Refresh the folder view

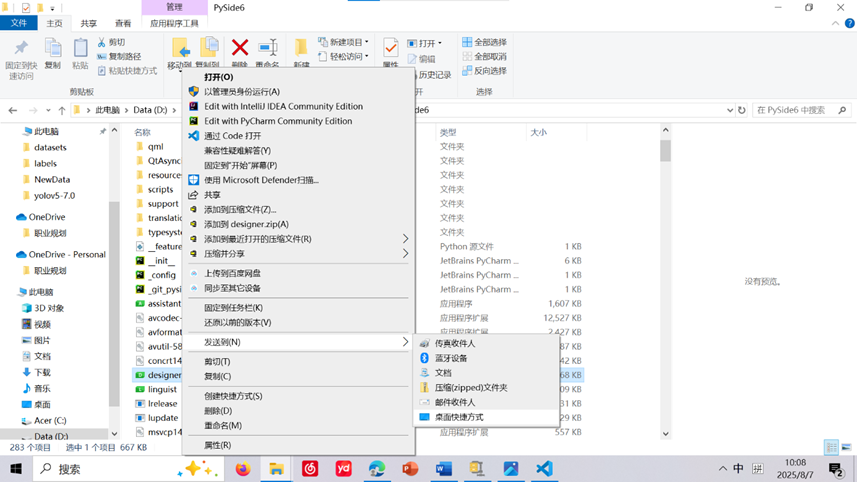pyautogui.click(x=741, y=110)
